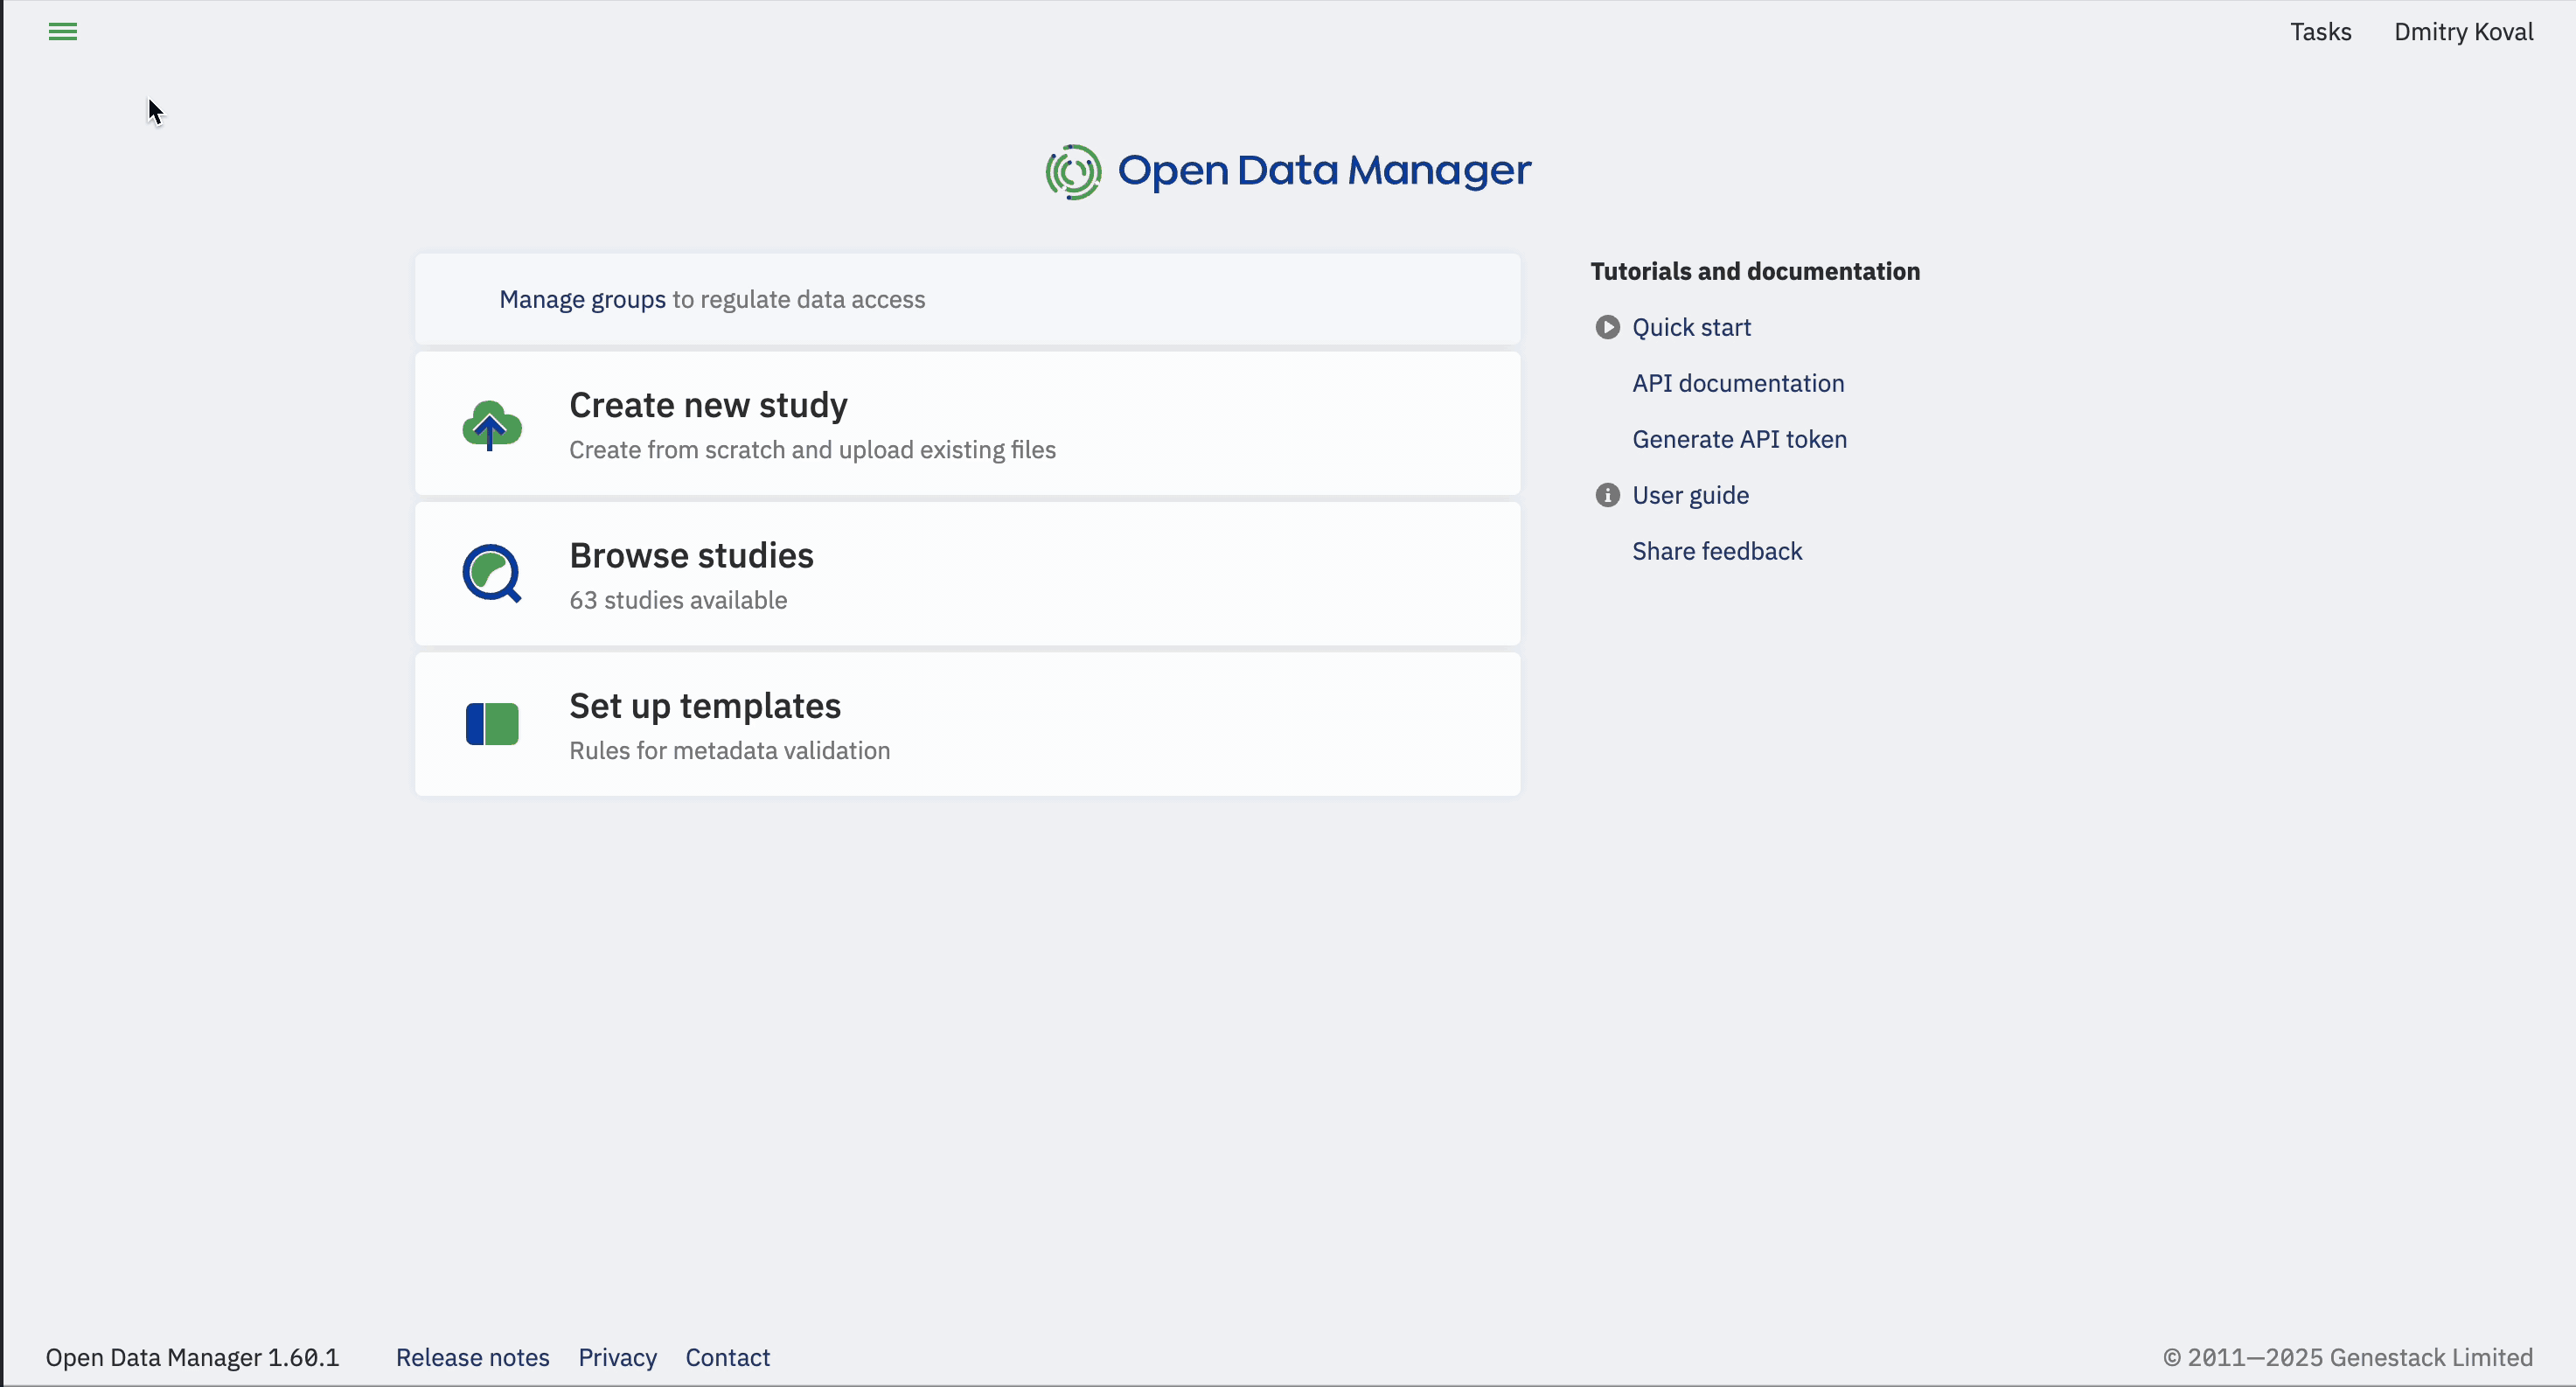
Task: Click the Generate API token link
Action: [x=1739, y=439]
